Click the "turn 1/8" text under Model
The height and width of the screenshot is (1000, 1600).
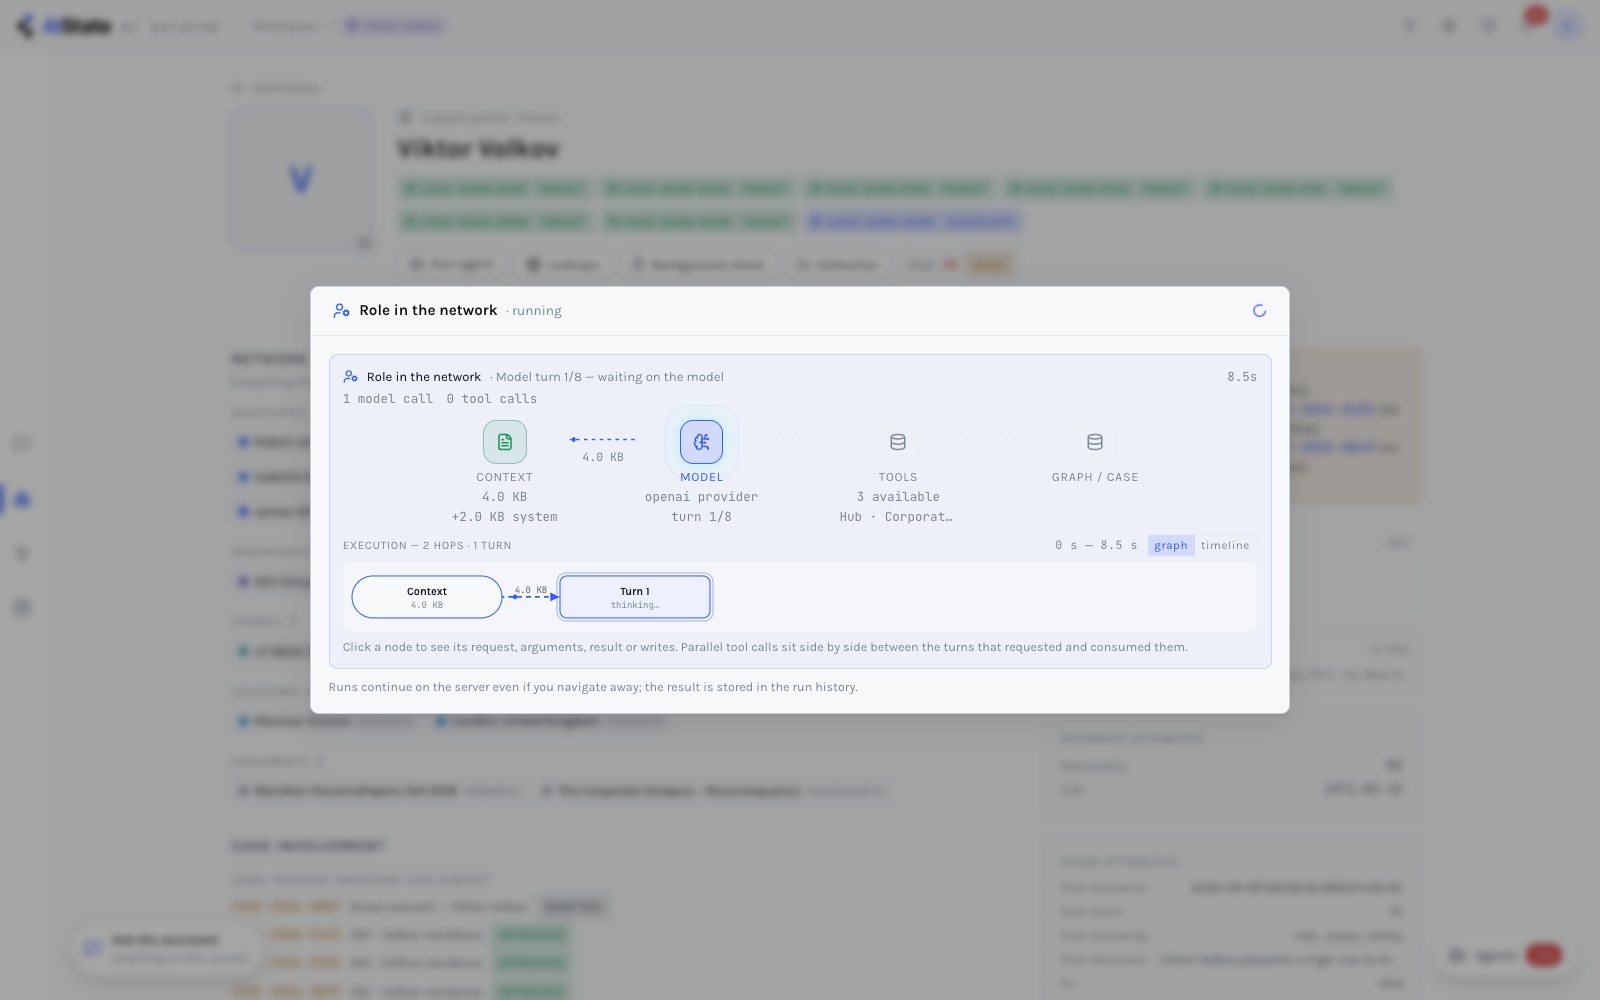702,517
